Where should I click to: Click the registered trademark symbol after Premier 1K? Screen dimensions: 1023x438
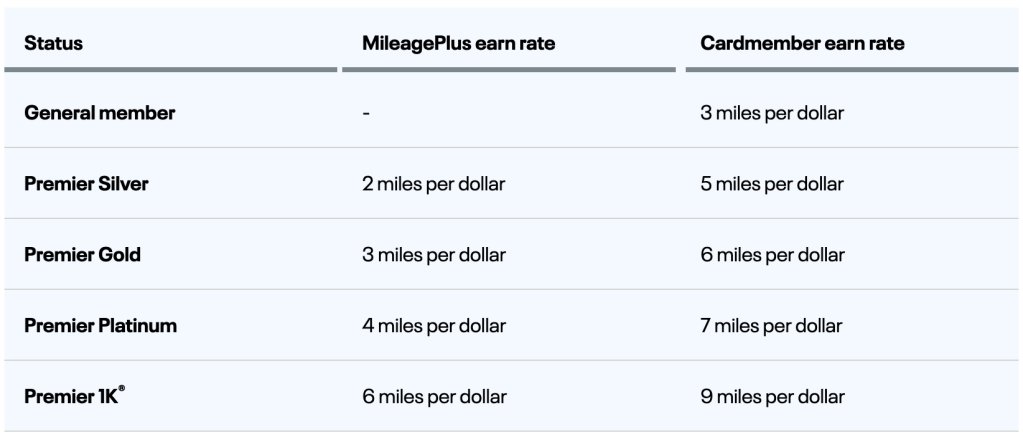pyautogui.click(x=122, y=389)
